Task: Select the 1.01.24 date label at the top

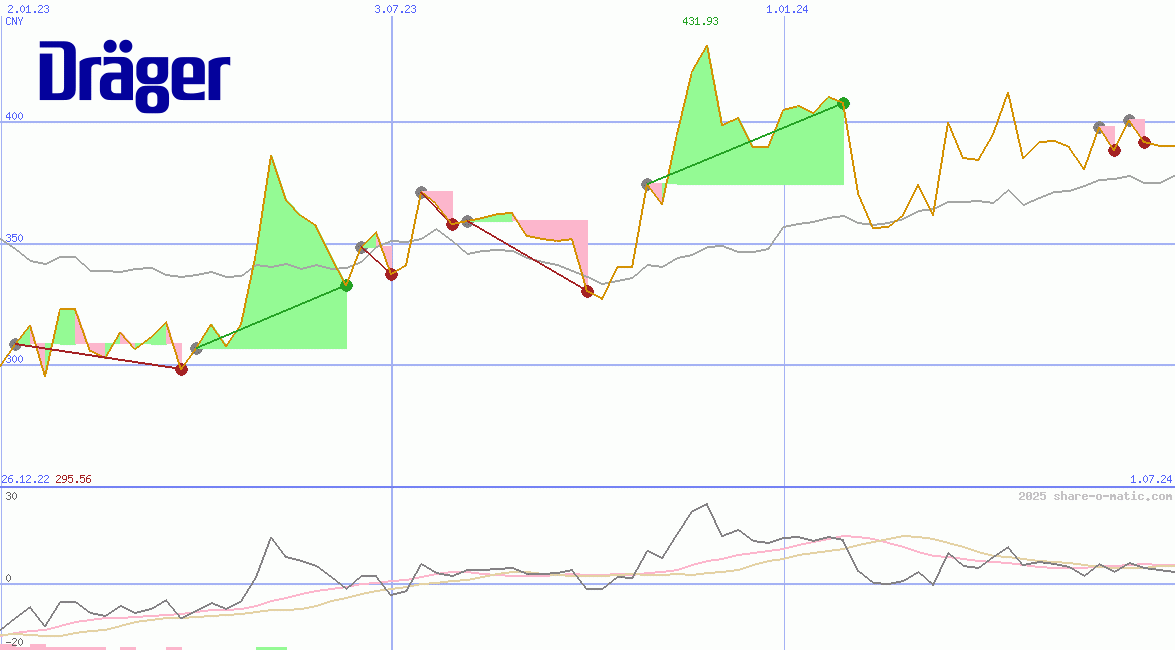Action: pyautogui.click(x=787, y=9)
